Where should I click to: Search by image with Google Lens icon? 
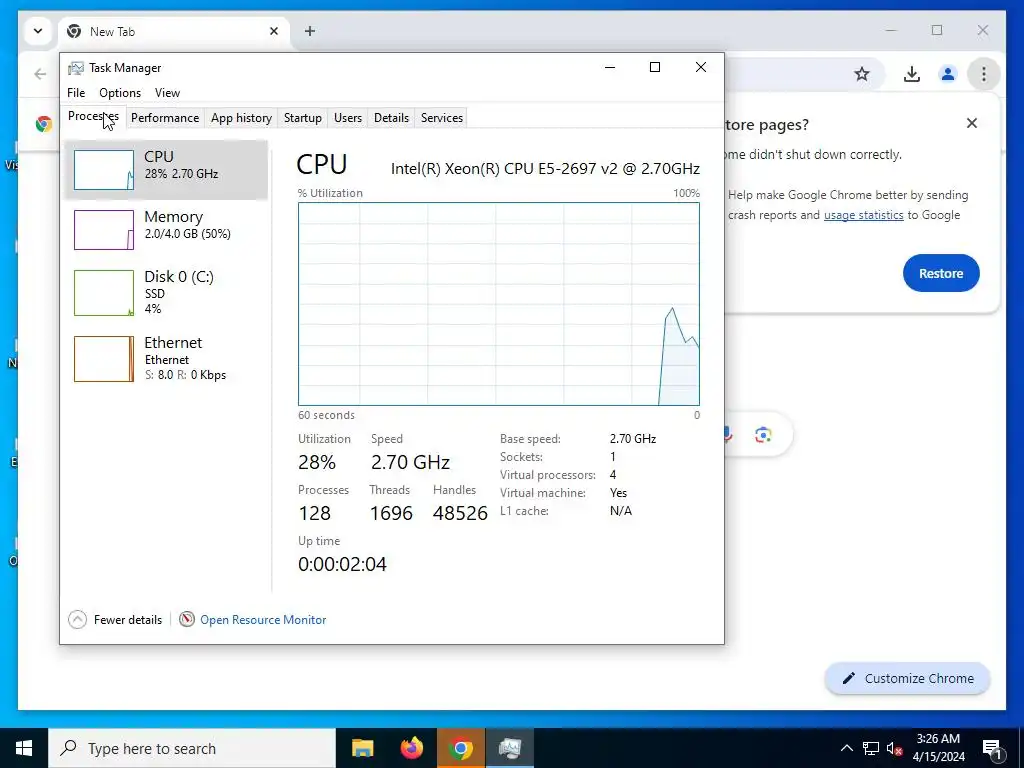pyautogui.click(x=763, y=434)
